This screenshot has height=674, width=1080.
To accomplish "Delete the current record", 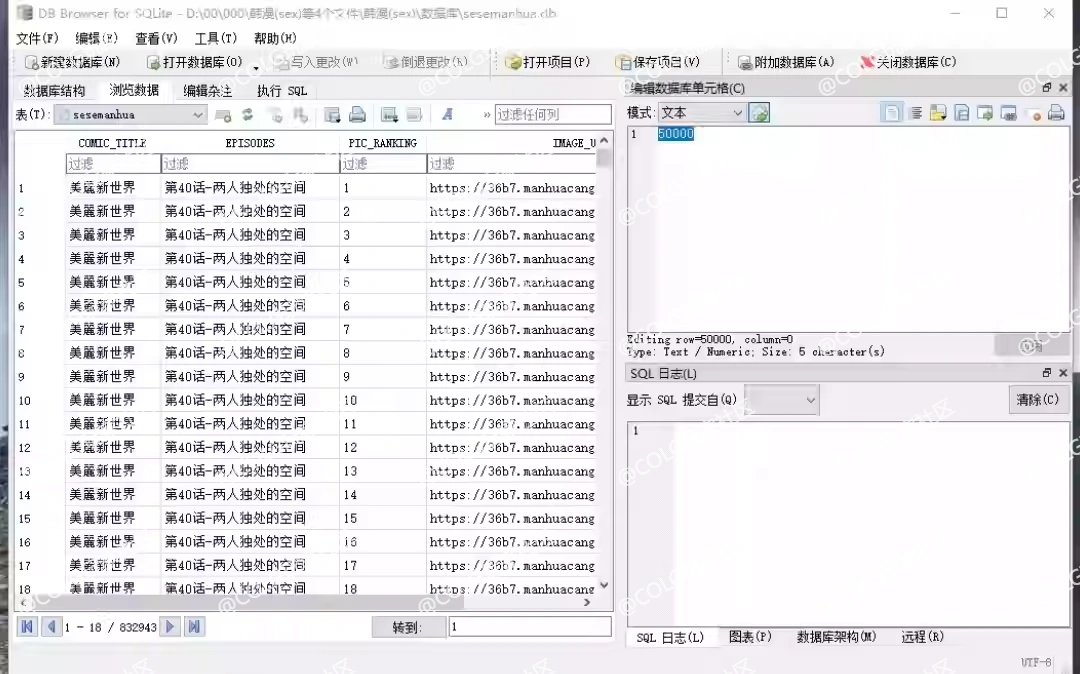I will pyautogui.click(x=304, y=114).
